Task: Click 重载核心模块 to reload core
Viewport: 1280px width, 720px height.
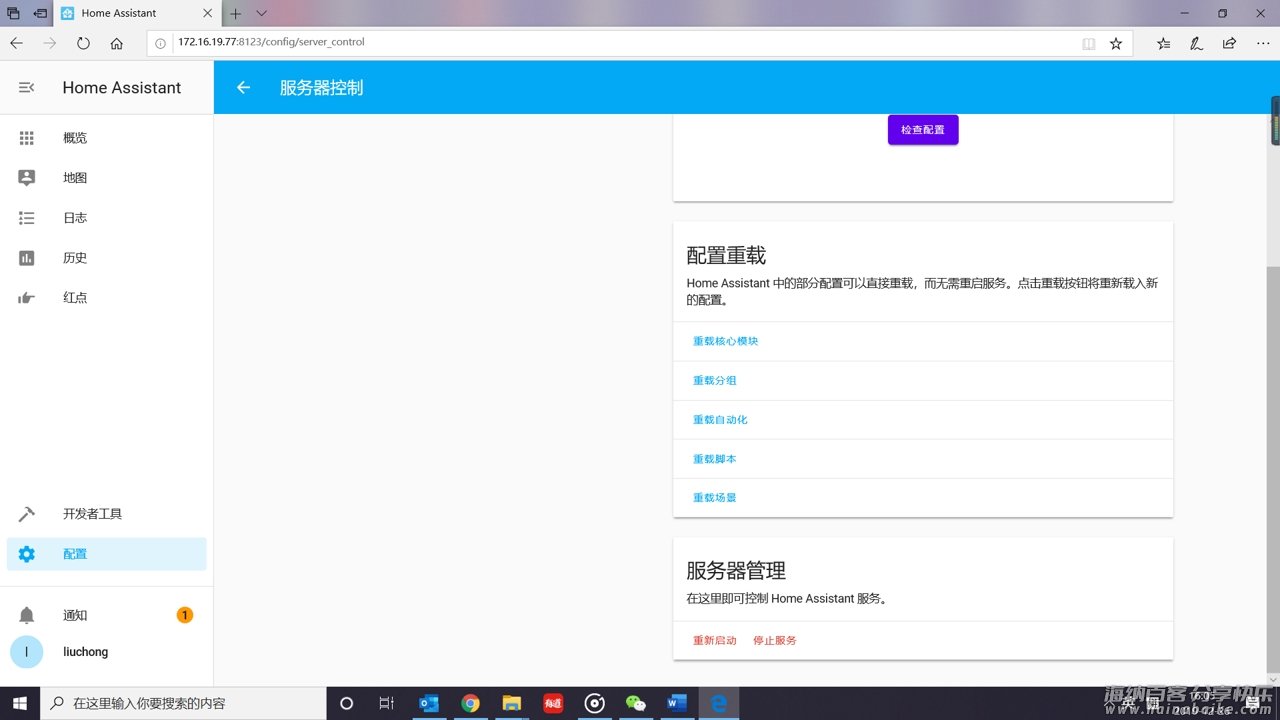Action: click(x=726, y=341)
